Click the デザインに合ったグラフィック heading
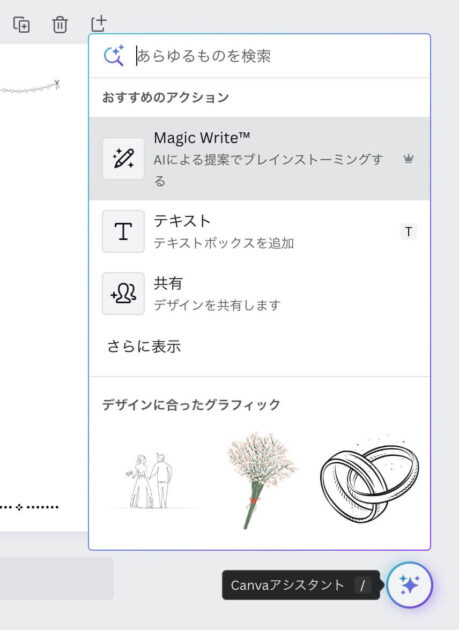This screenshot has height=630, width=459. (191, 405)
